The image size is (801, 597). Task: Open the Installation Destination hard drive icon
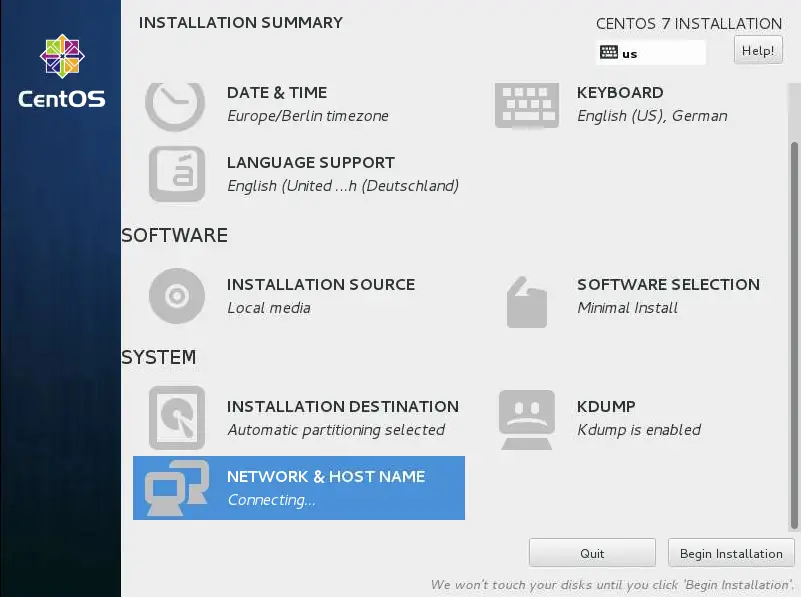177,417
